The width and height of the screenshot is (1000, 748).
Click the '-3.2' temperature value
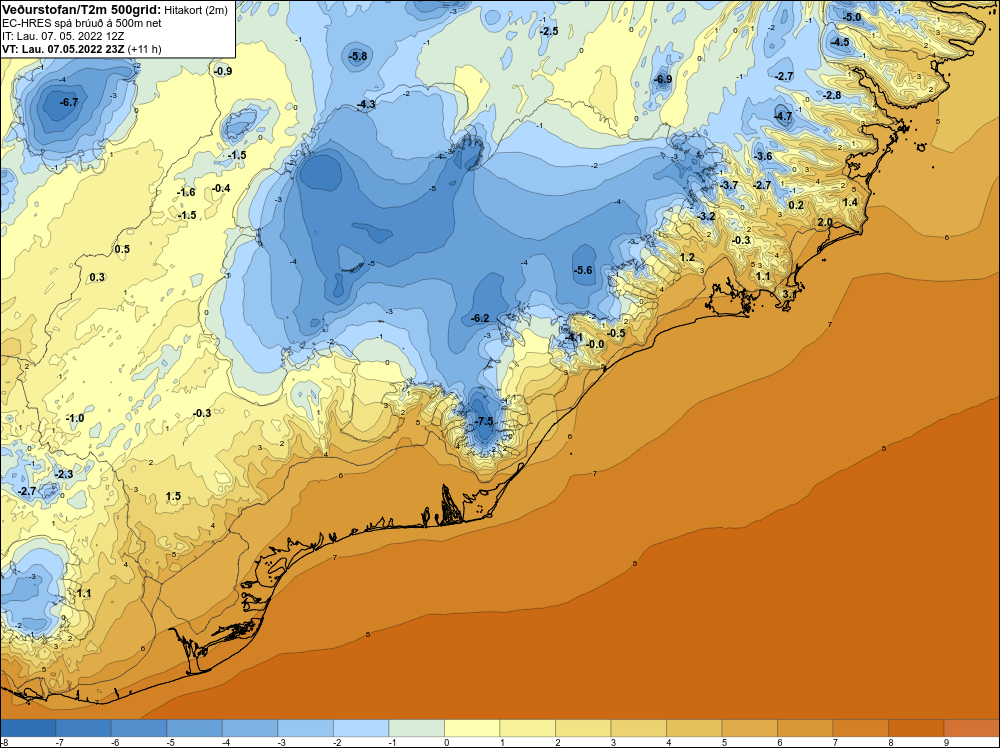(x=706, y=216)
